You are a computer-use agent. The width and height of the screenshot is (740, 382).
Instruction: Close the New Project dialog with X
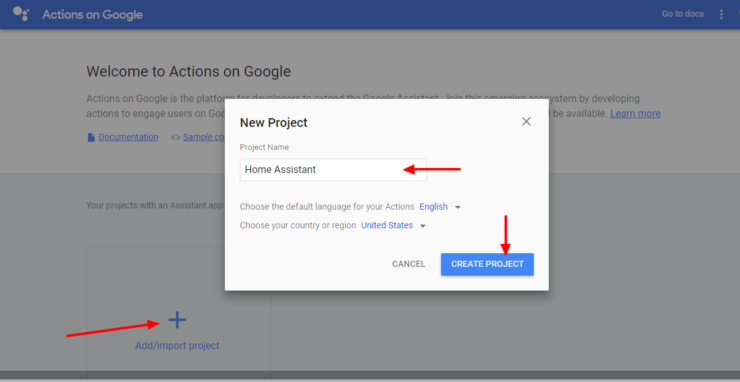(x=526, y=121)
